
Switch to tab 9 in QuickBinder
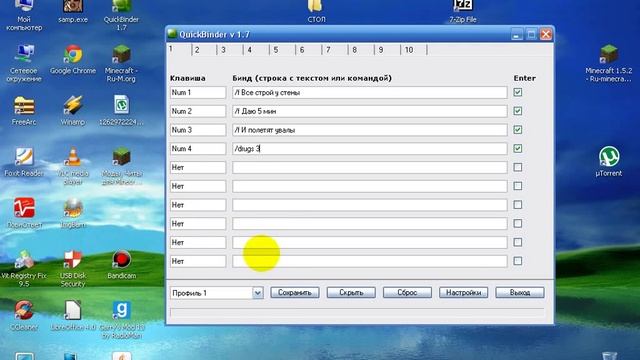[x=387, y=50]
